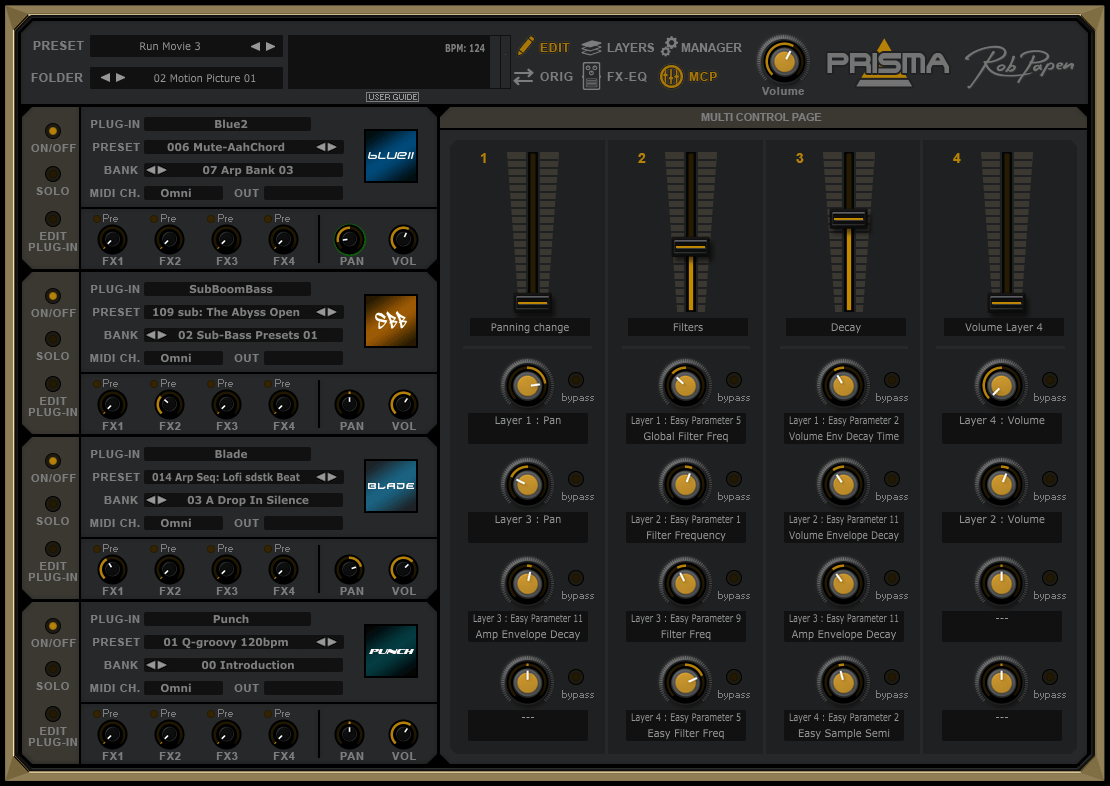Click the Punch plug-in logo thumbnail
This screenshot has width=1110, height=786.
(x=390, y=651)
